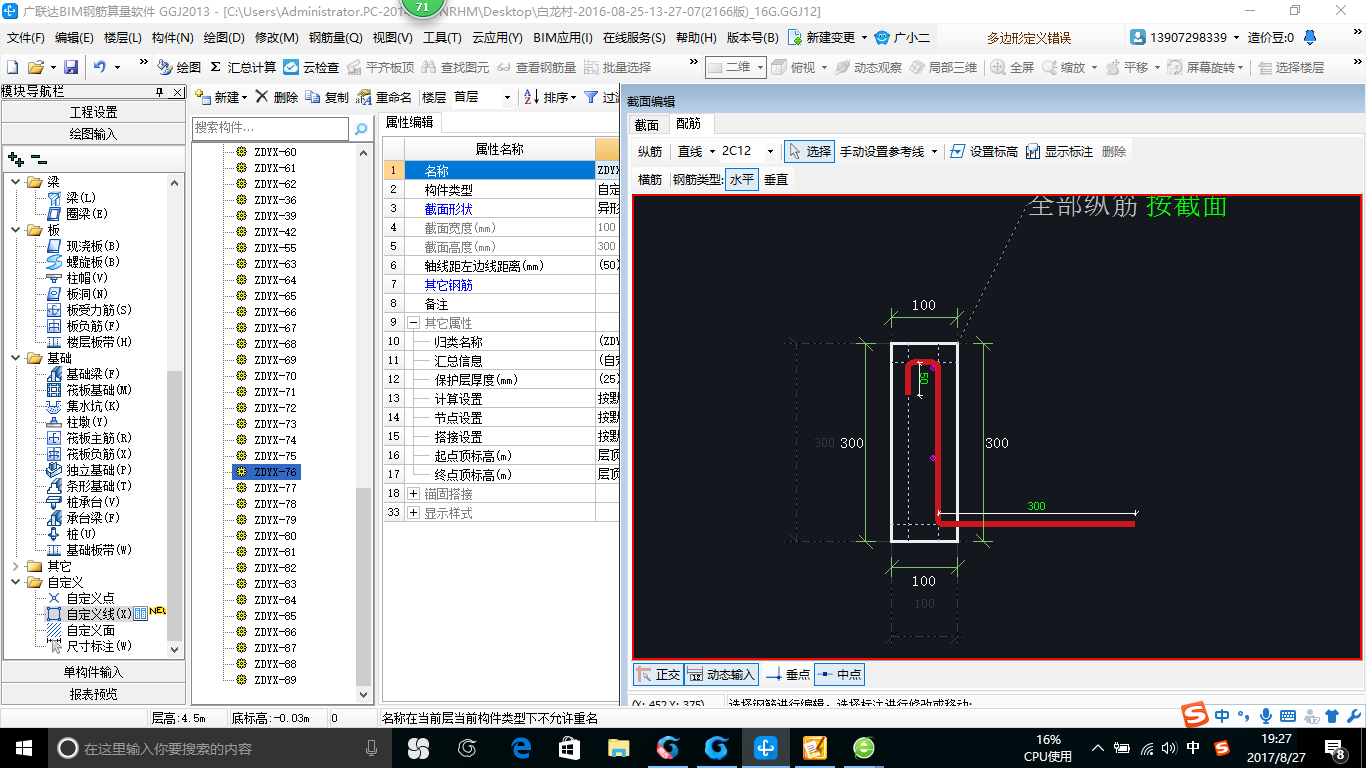The height and width of the screenshot is (768, 1366).
Task: Open the BIM应用(I) menu
Action: (562, 37)
